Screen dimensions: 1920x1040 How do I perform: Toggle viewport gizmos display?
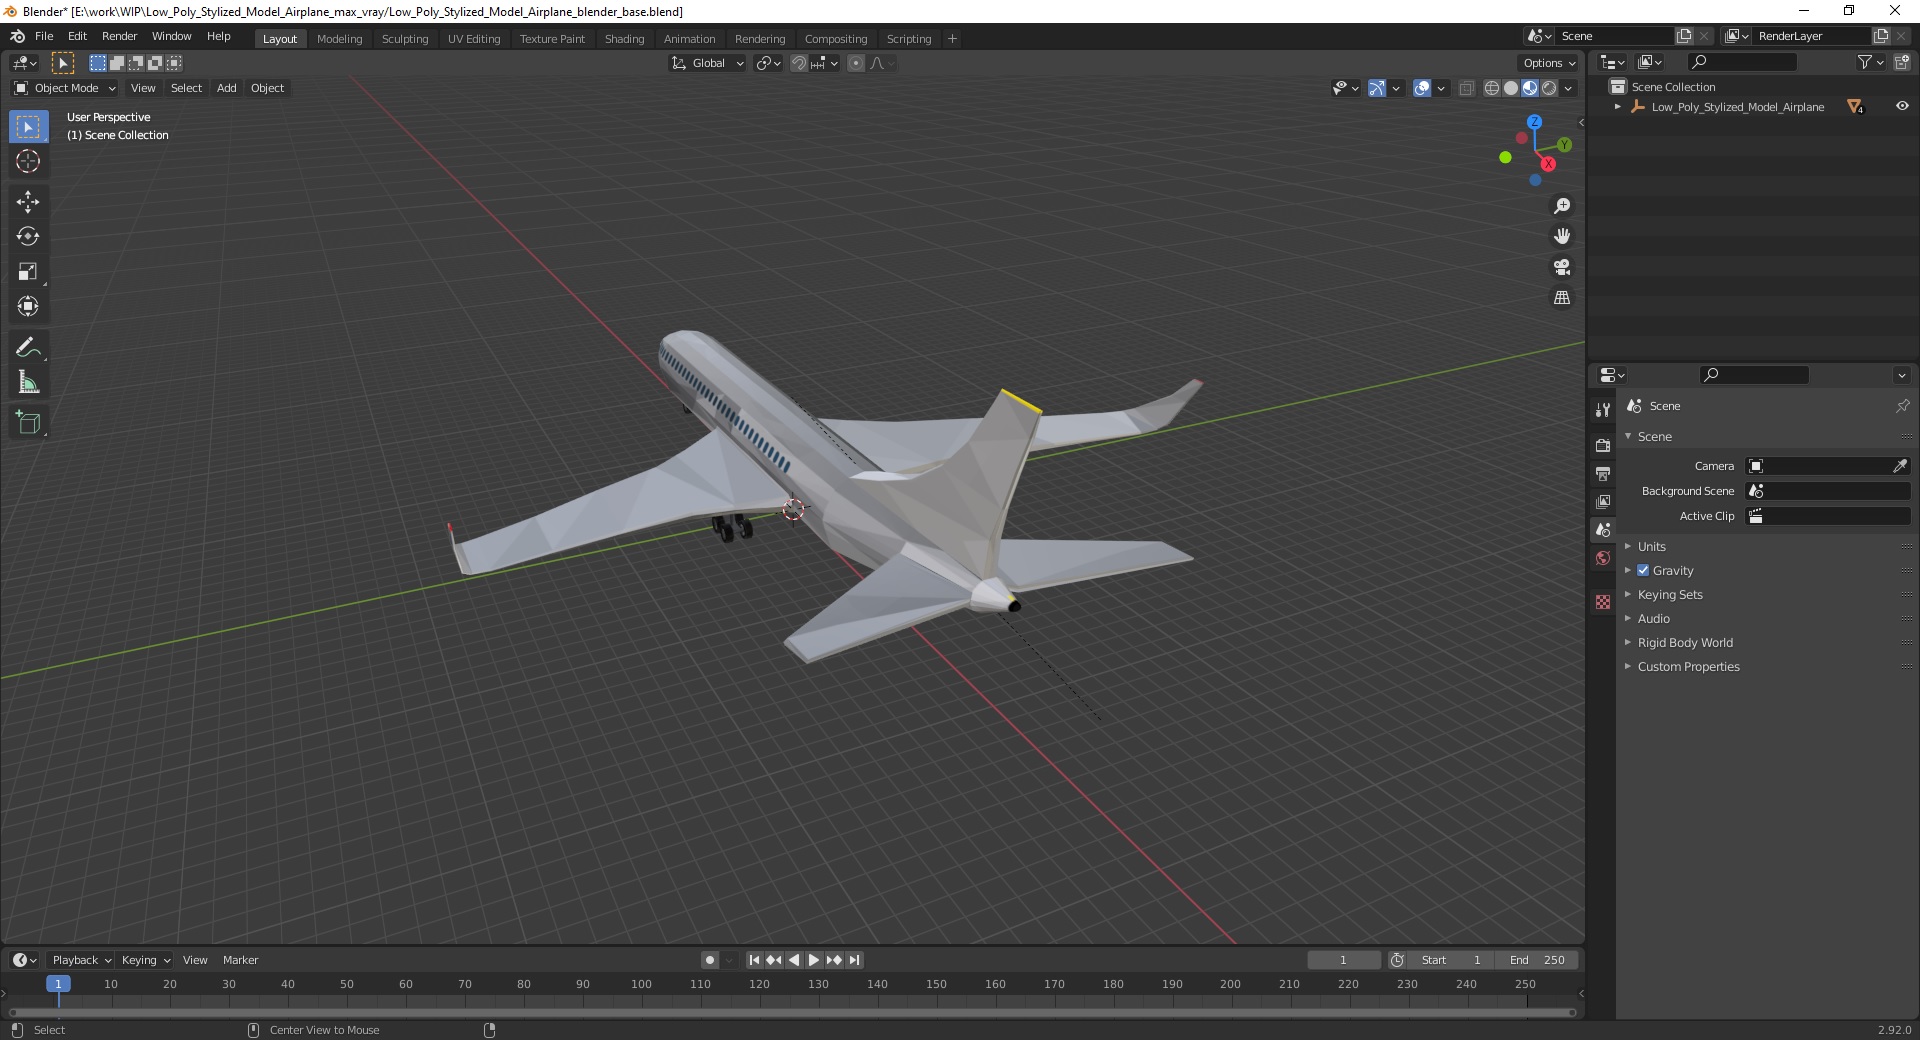coord(1377,88)
